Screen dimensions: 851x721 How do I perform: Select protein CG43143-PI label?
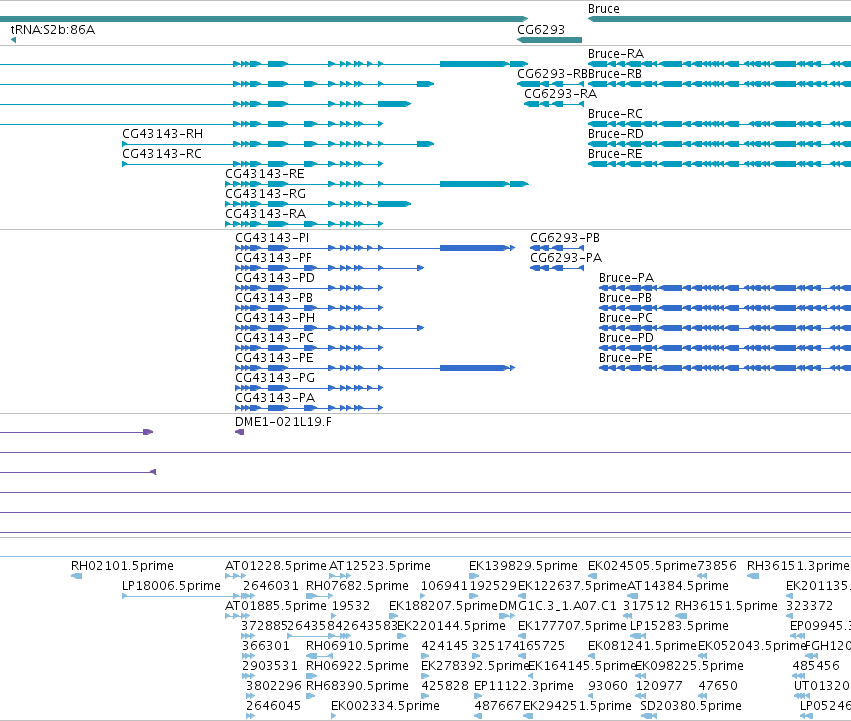272,238
